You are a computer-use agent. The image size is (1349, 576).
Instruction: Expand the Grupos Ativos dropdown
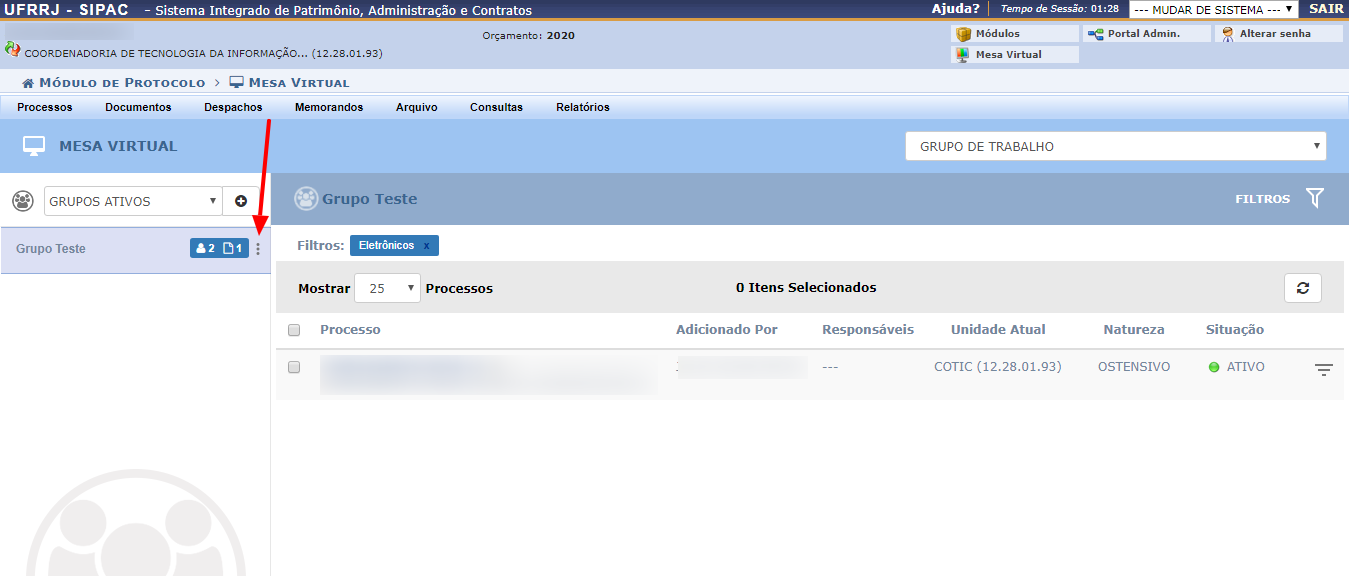(132, 201)
